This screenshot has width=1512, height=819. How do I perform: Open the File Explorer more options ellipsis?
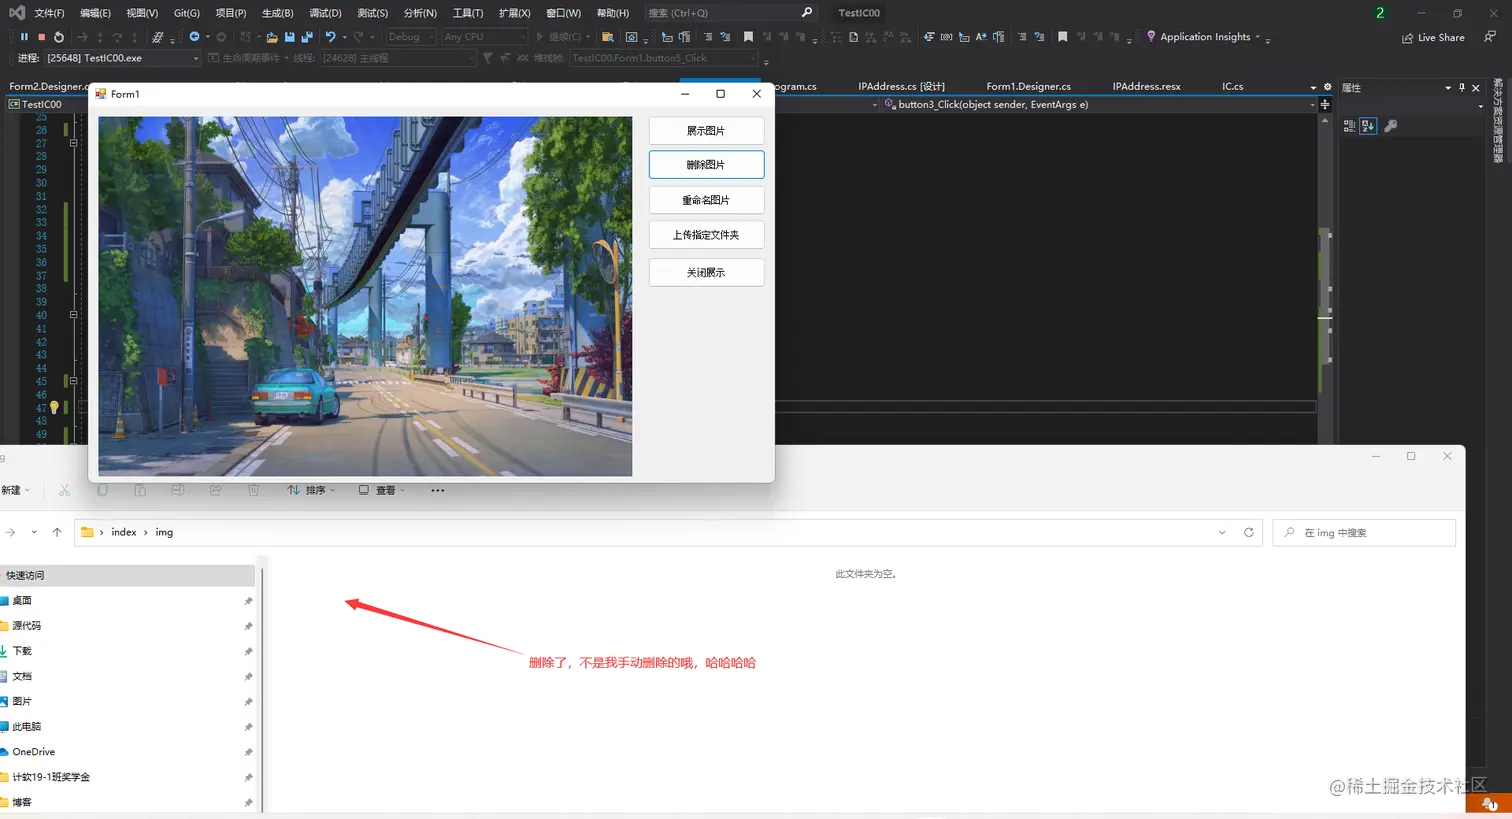(x=437, y=490)
